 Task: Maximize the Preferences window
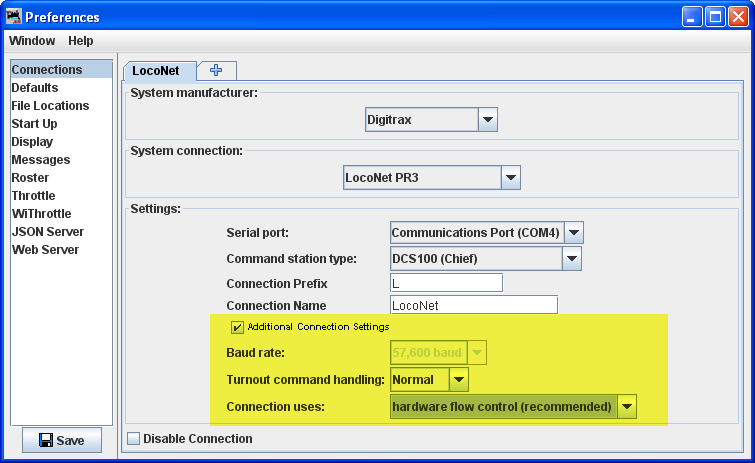click(716, 17)
